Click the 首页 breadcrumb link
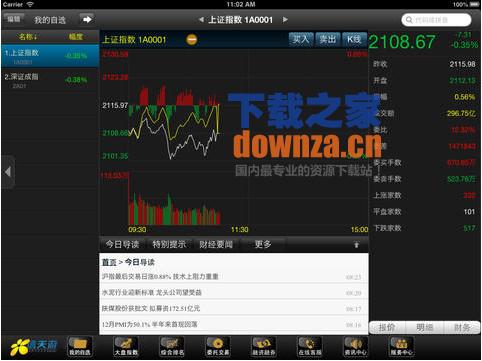The height and width of the screenshot is (361, 482). point(109,262)
